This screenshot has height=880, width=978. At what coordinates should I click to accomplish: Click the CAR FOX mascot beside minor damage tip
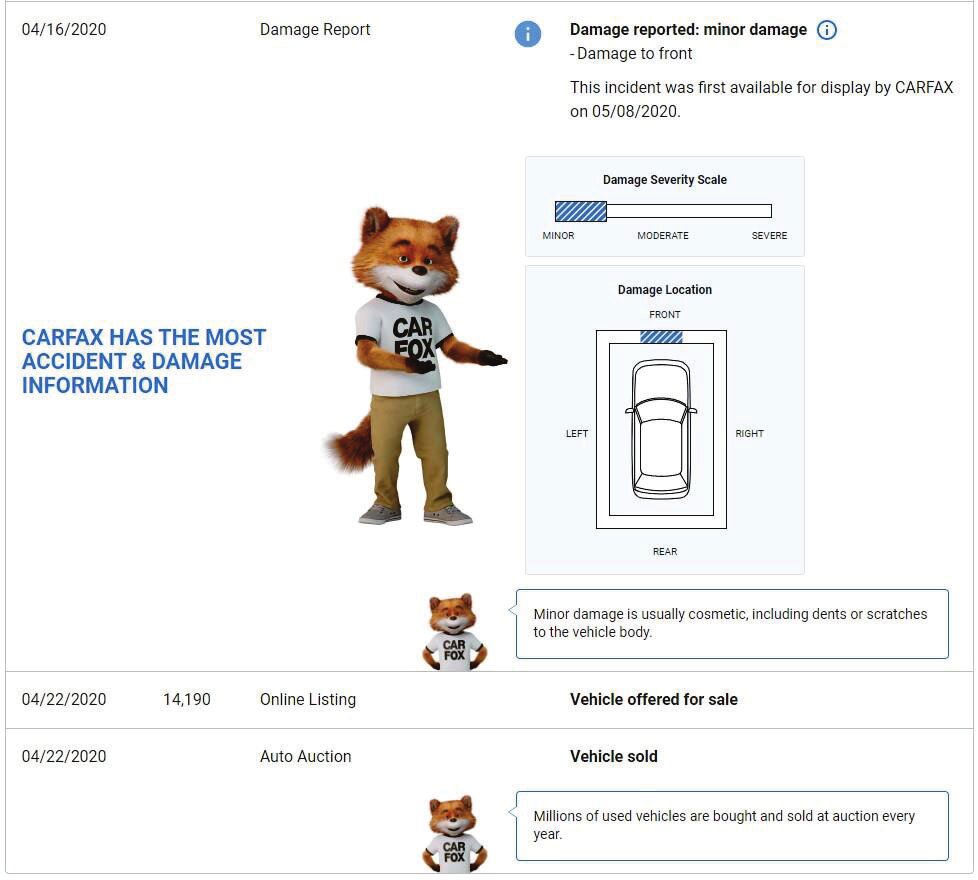click(x=454, y=632)
